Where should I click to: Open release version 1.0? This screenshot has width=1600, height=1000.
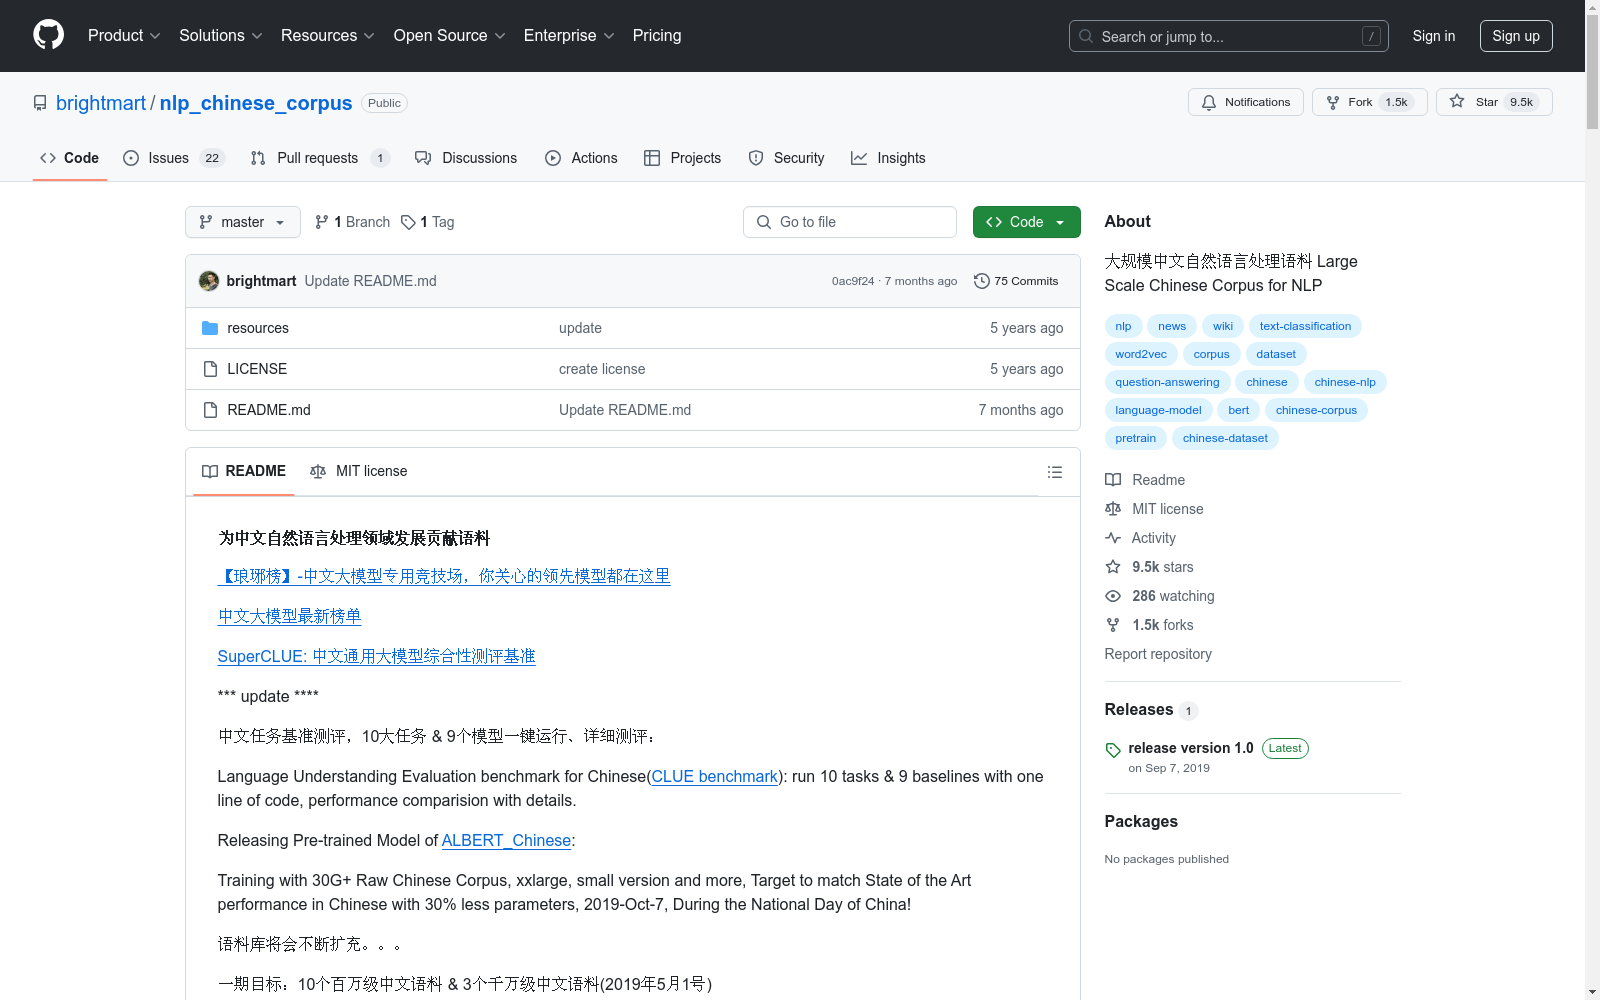point(1190,748)
